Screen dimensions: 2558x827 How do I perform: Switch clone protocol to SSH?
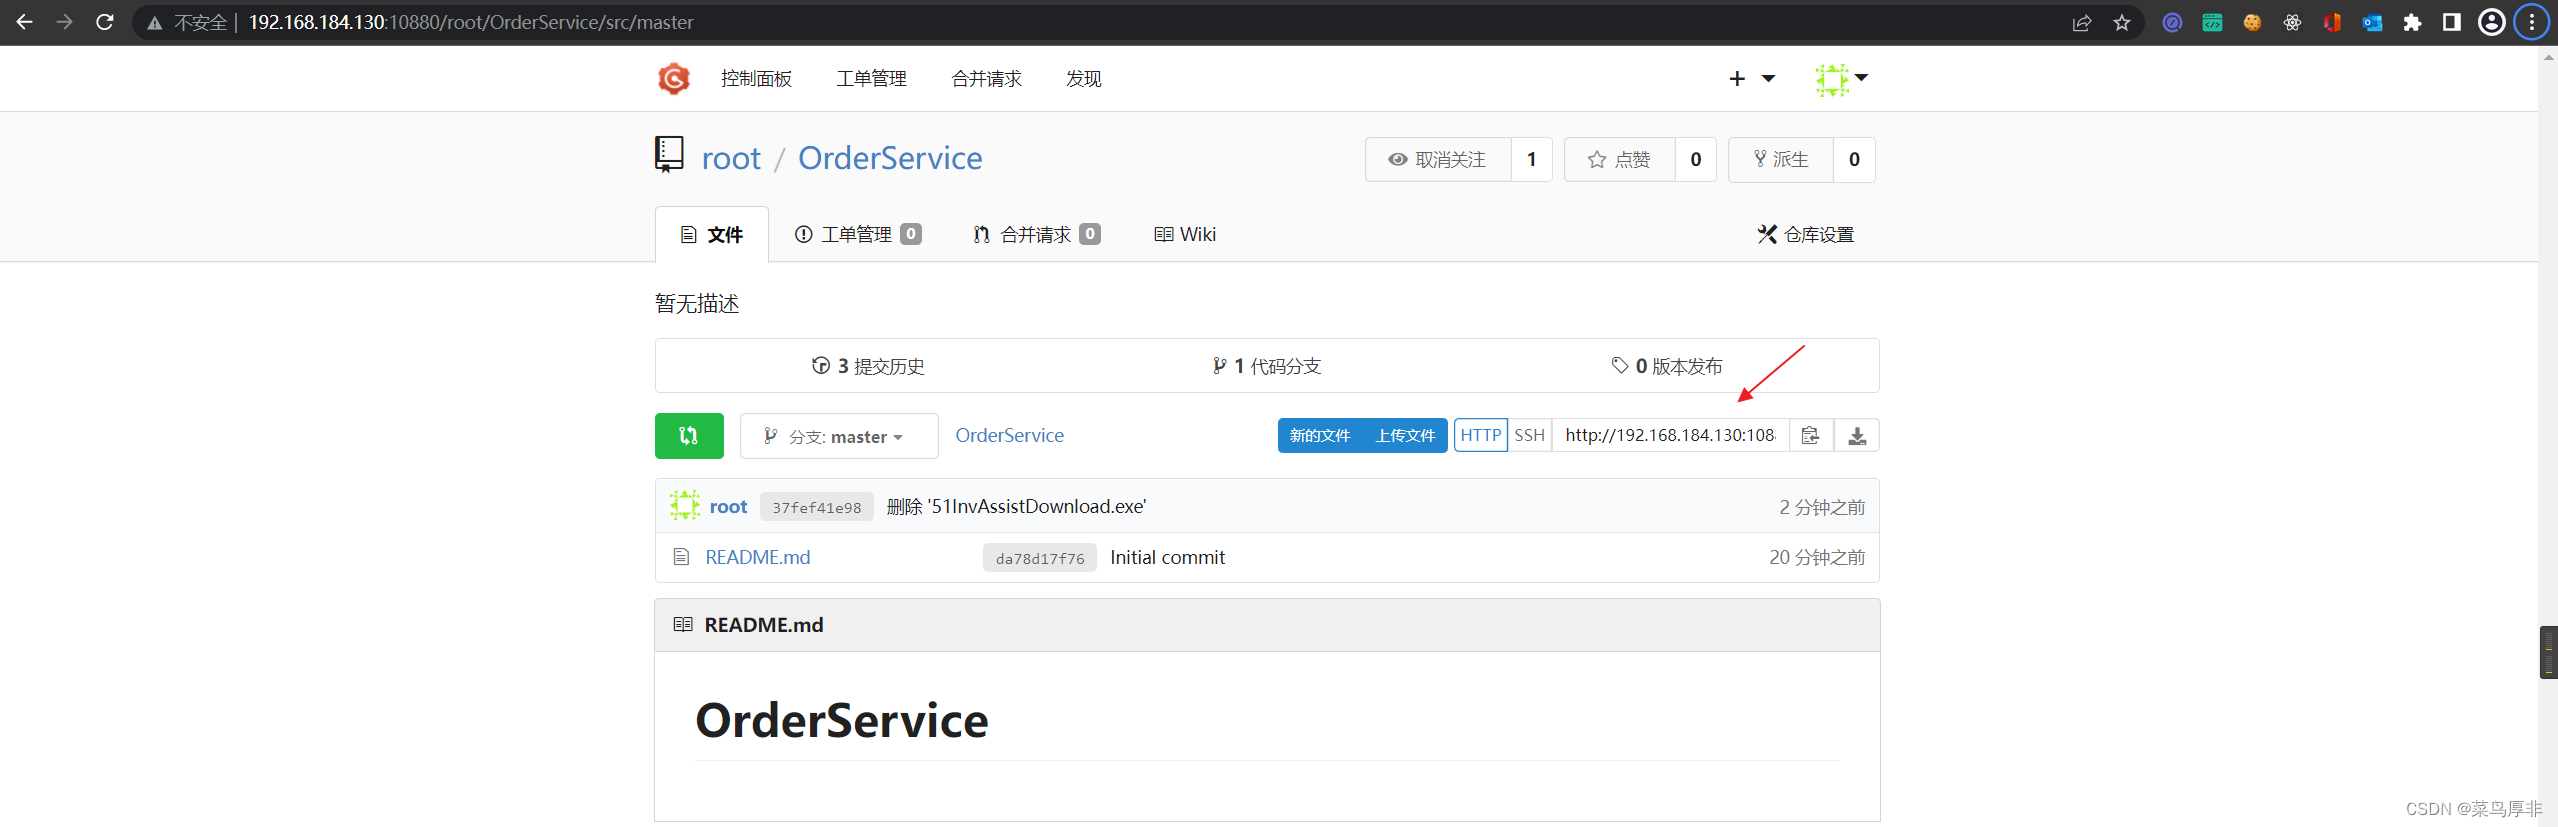1529,435
